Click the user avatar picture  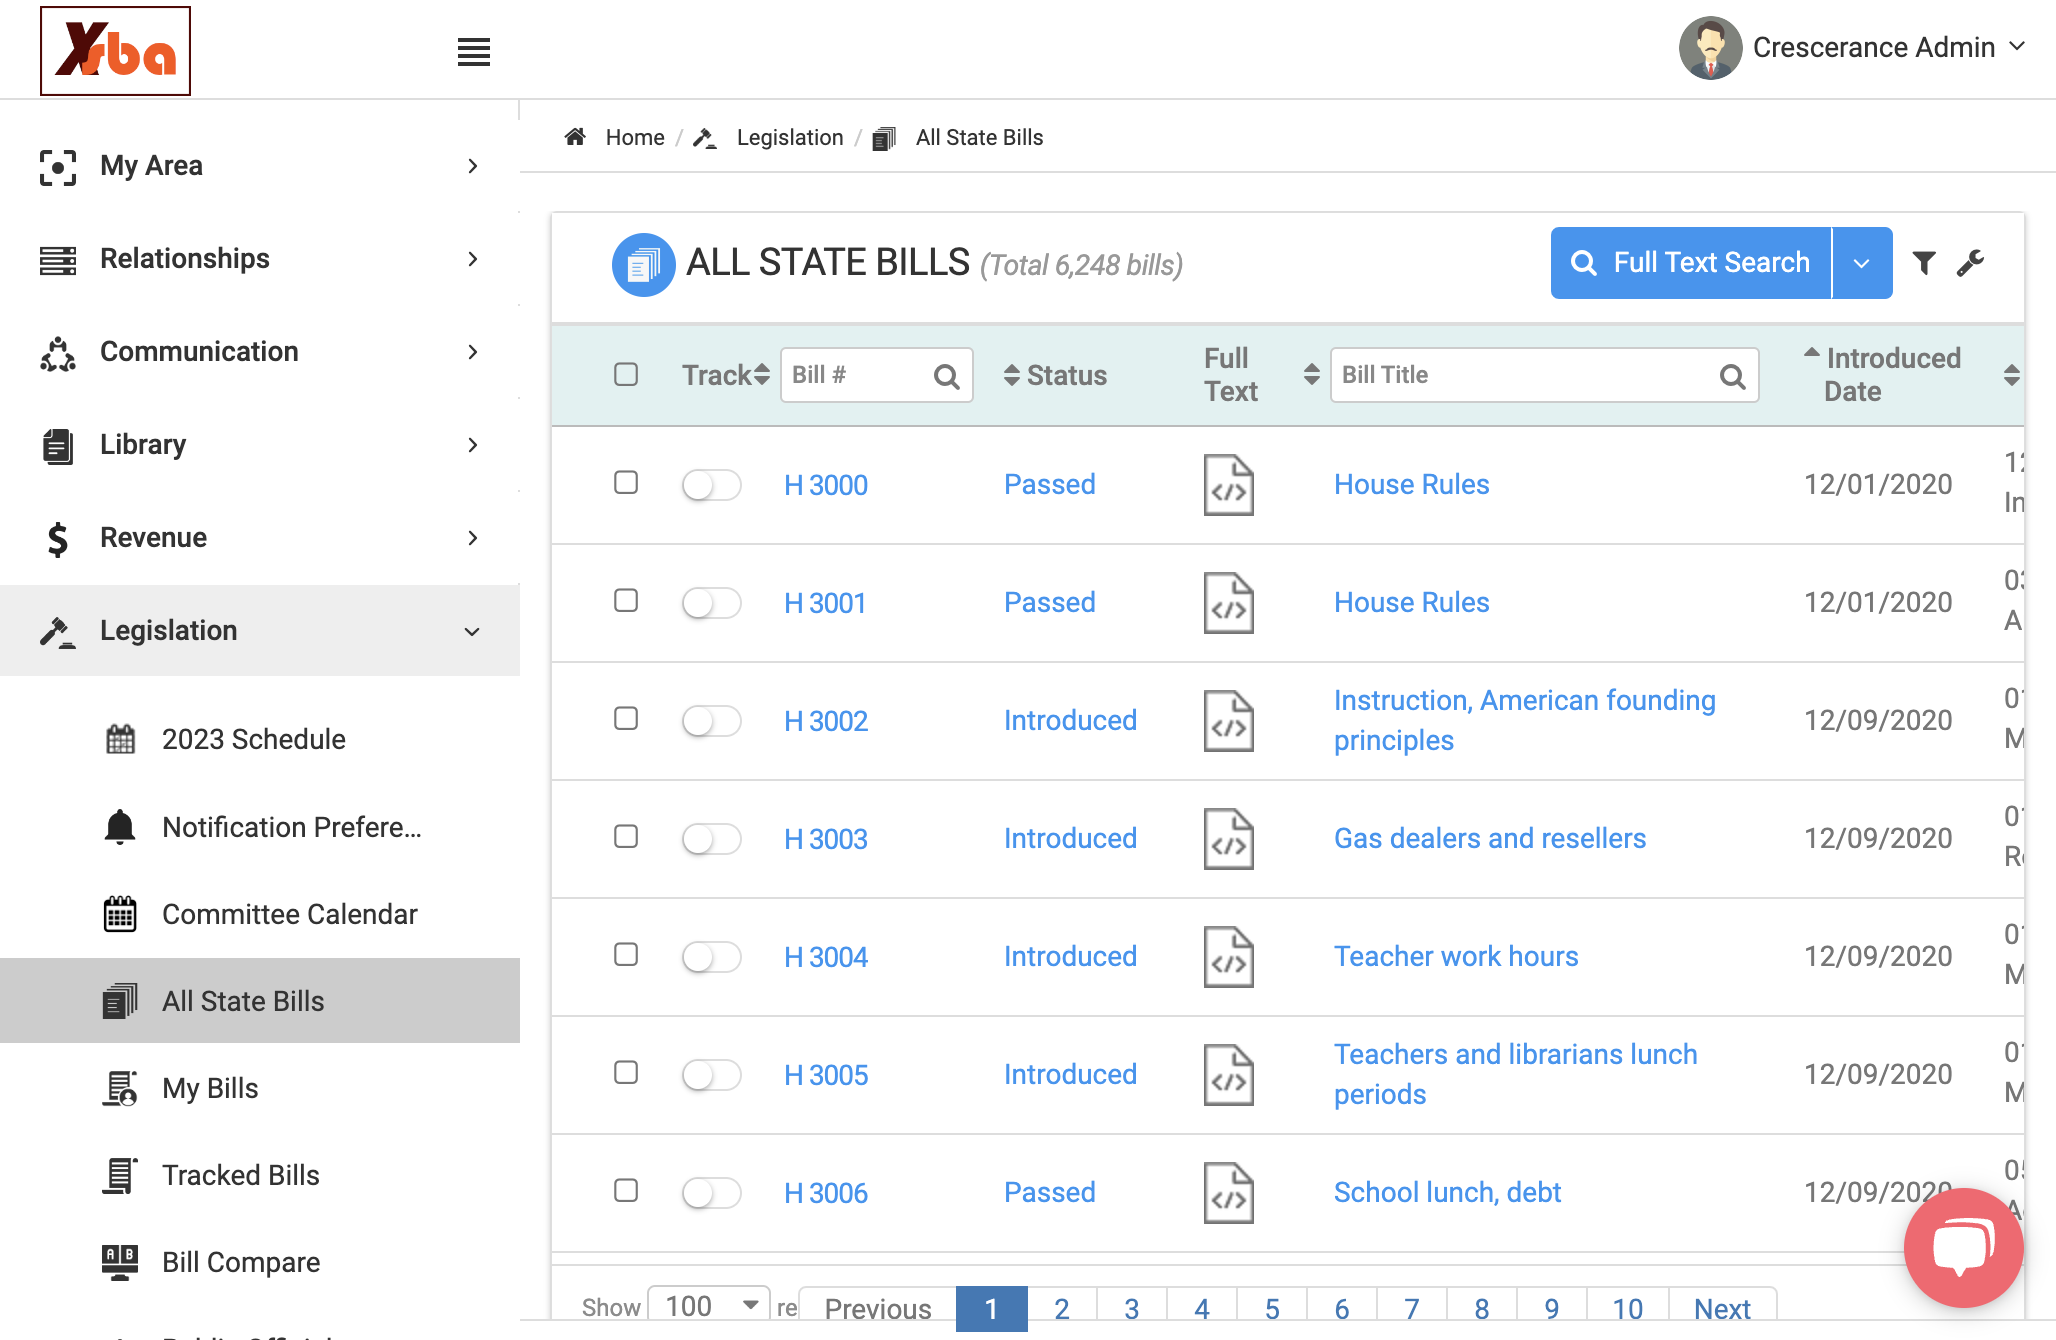pos(1710,48)
